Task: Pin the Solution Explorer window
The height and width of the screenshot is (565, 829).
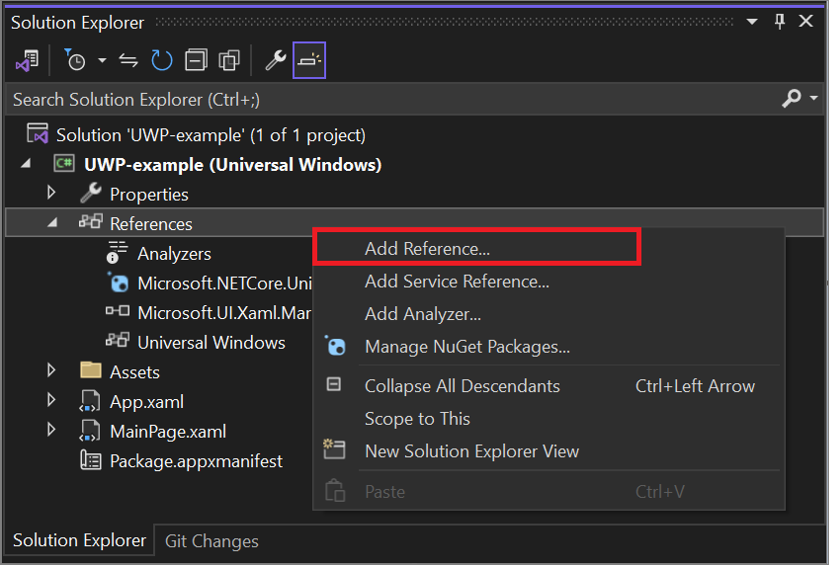Action: 780,21
